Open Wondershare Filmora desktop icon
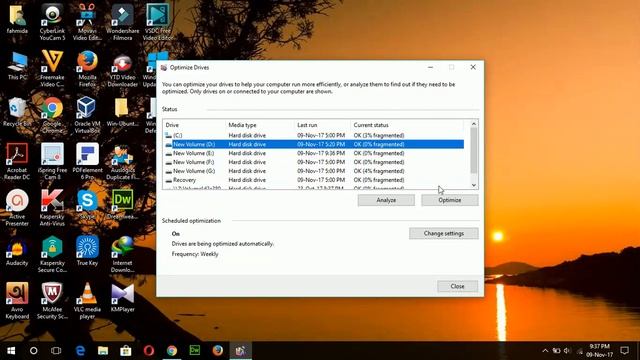The height and width of the screenshot is (360, 640). point(122,22)
